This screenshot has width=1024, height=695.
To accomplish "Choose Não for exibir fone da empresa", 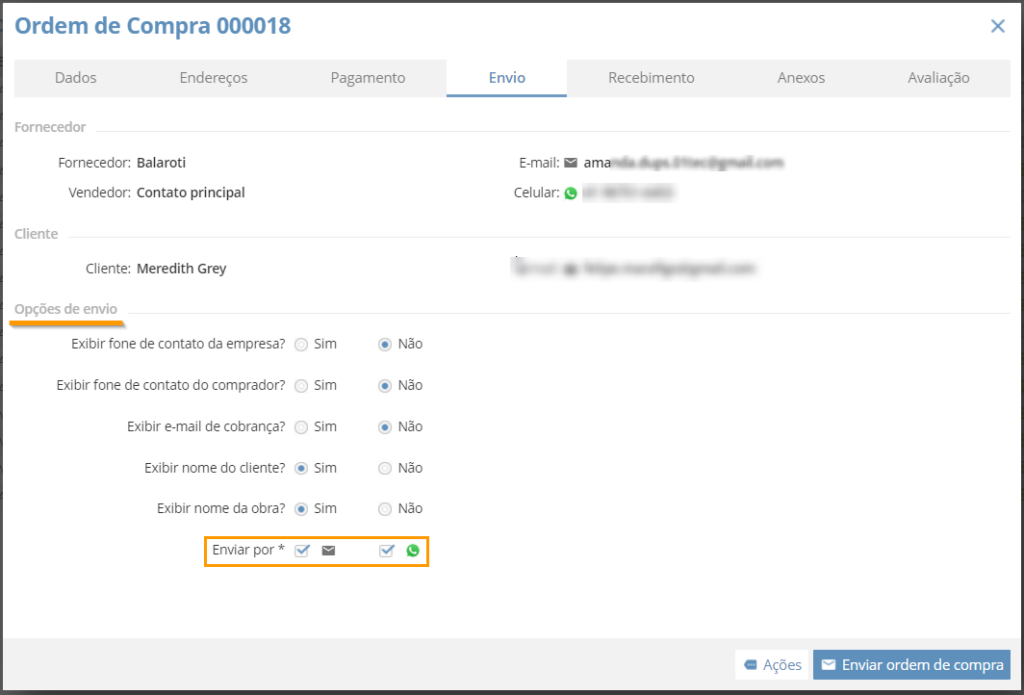I will (x=385, y=345).
